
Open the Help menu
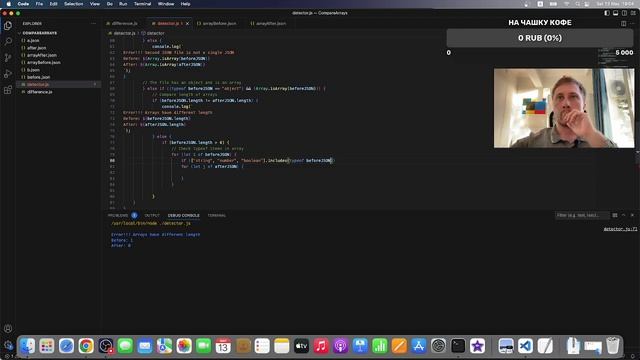(x=185, y=4)
